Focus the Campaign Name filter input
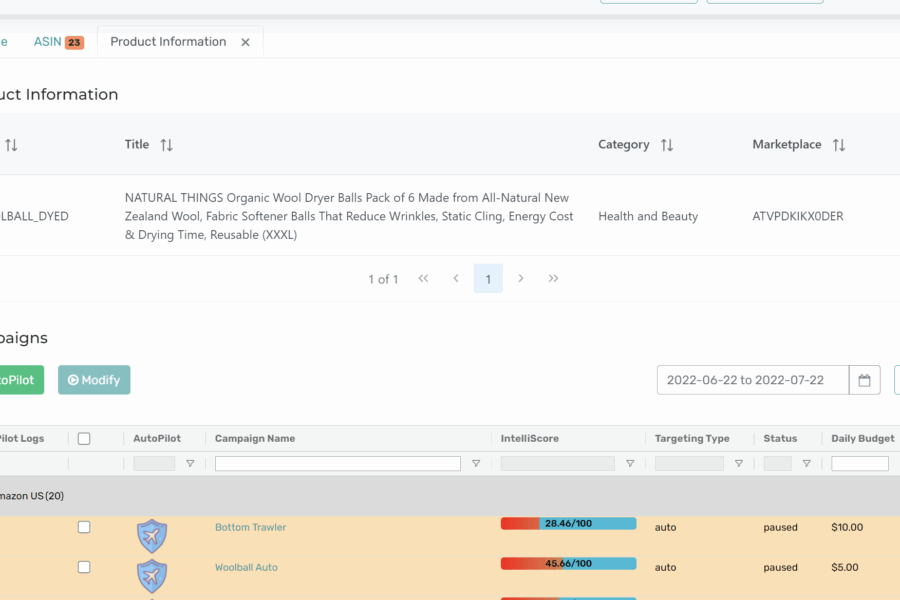The height and width of the screenshot is (600, 900). [x=338, y=463]
